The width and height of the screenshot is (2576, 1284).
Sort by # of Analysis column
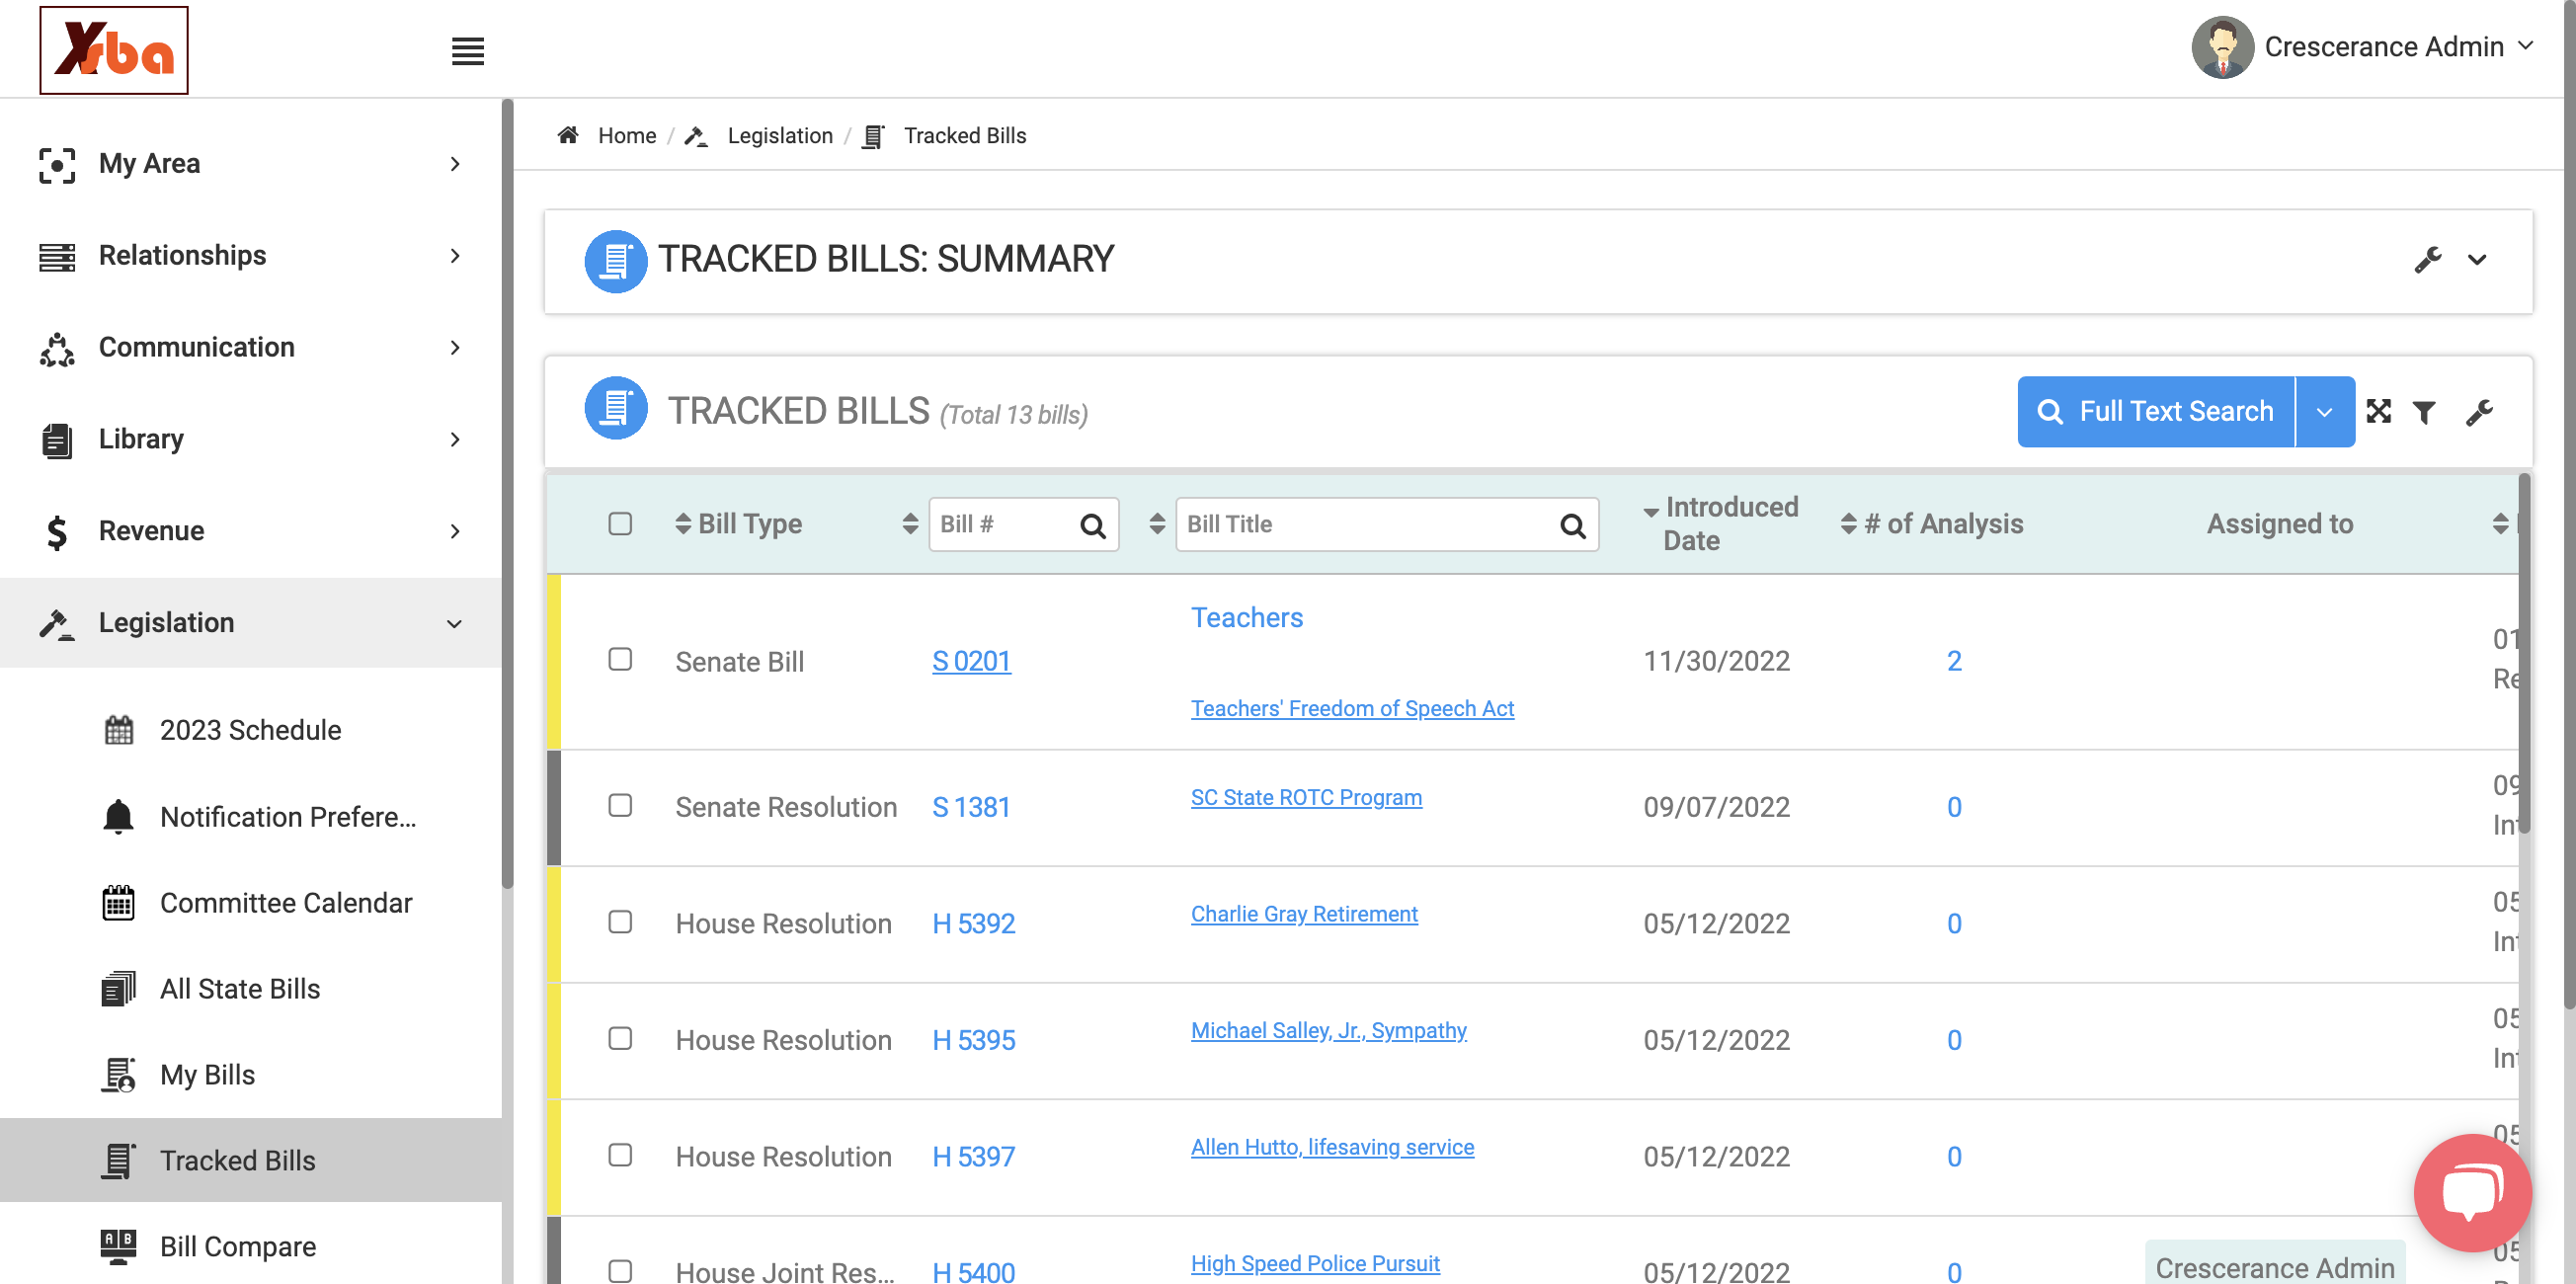1849,523
